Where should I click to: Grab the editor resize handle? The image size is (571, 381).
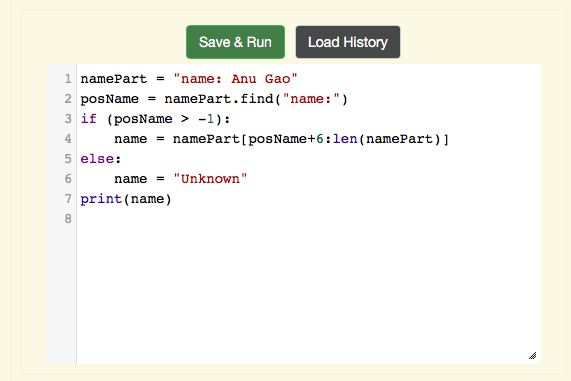tap(532, 356)
